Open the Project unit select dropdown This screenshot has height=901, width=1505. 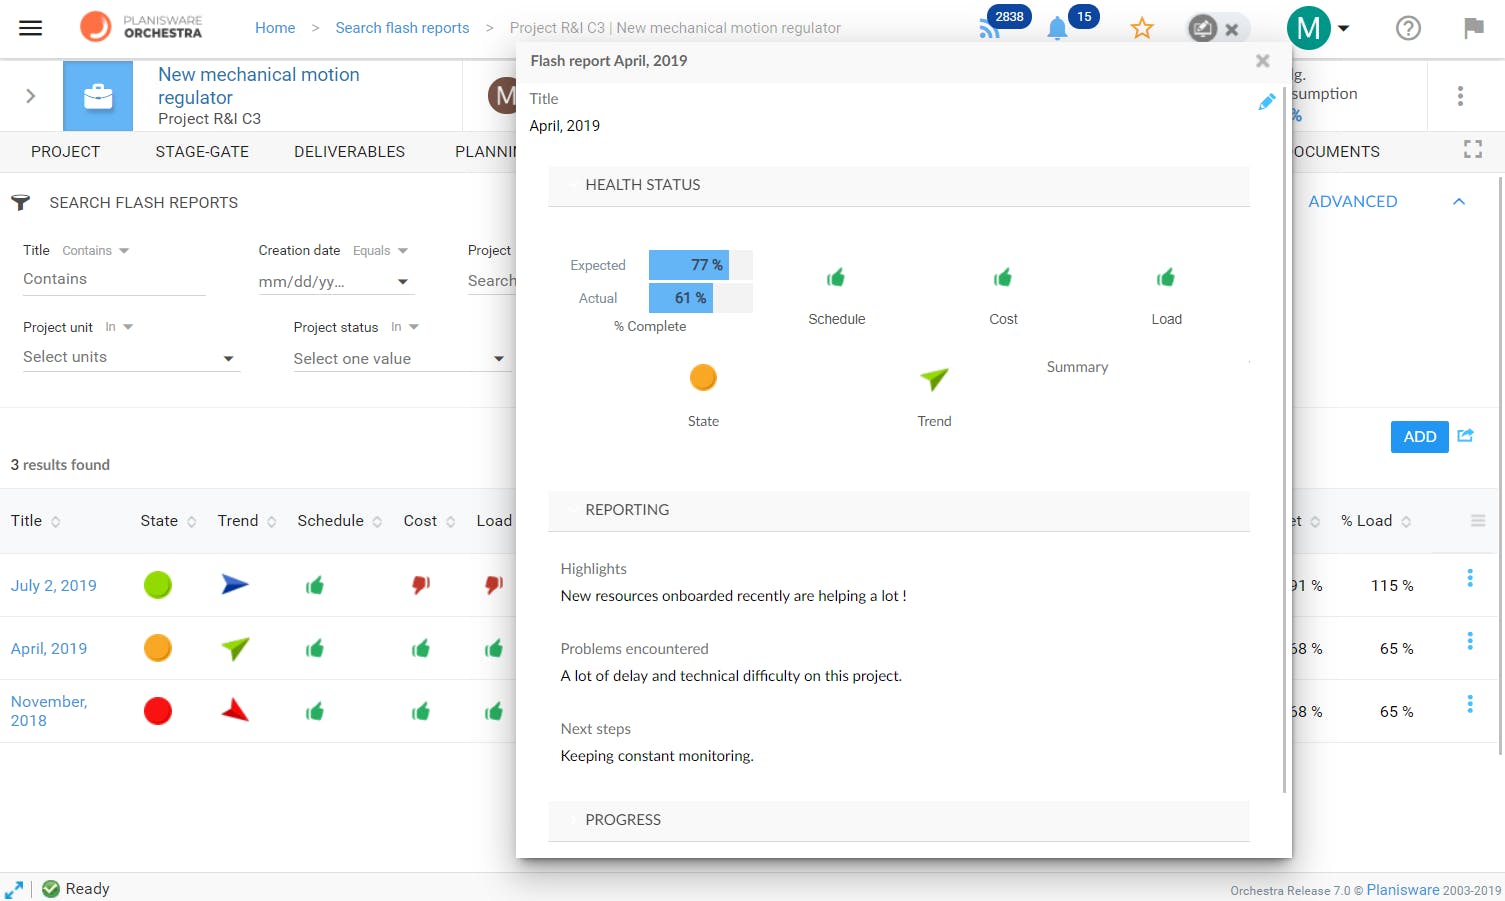pos(131,358)
